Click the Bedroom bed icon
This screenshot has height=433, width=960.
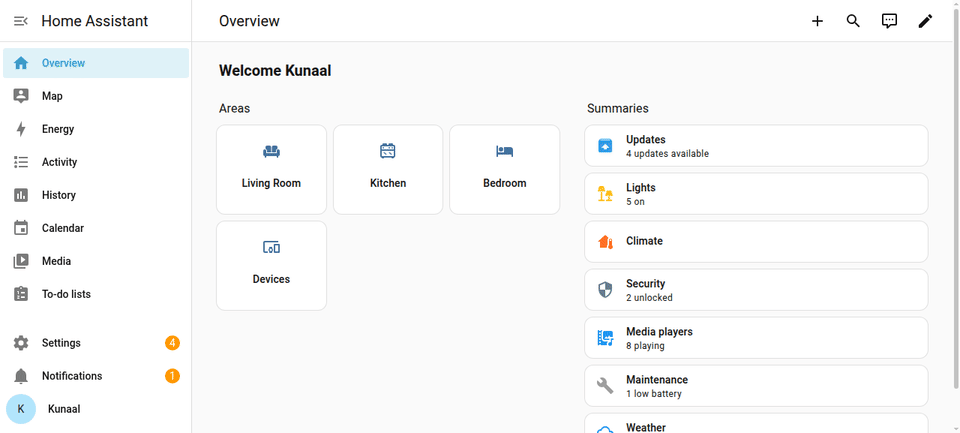point(504,151)
